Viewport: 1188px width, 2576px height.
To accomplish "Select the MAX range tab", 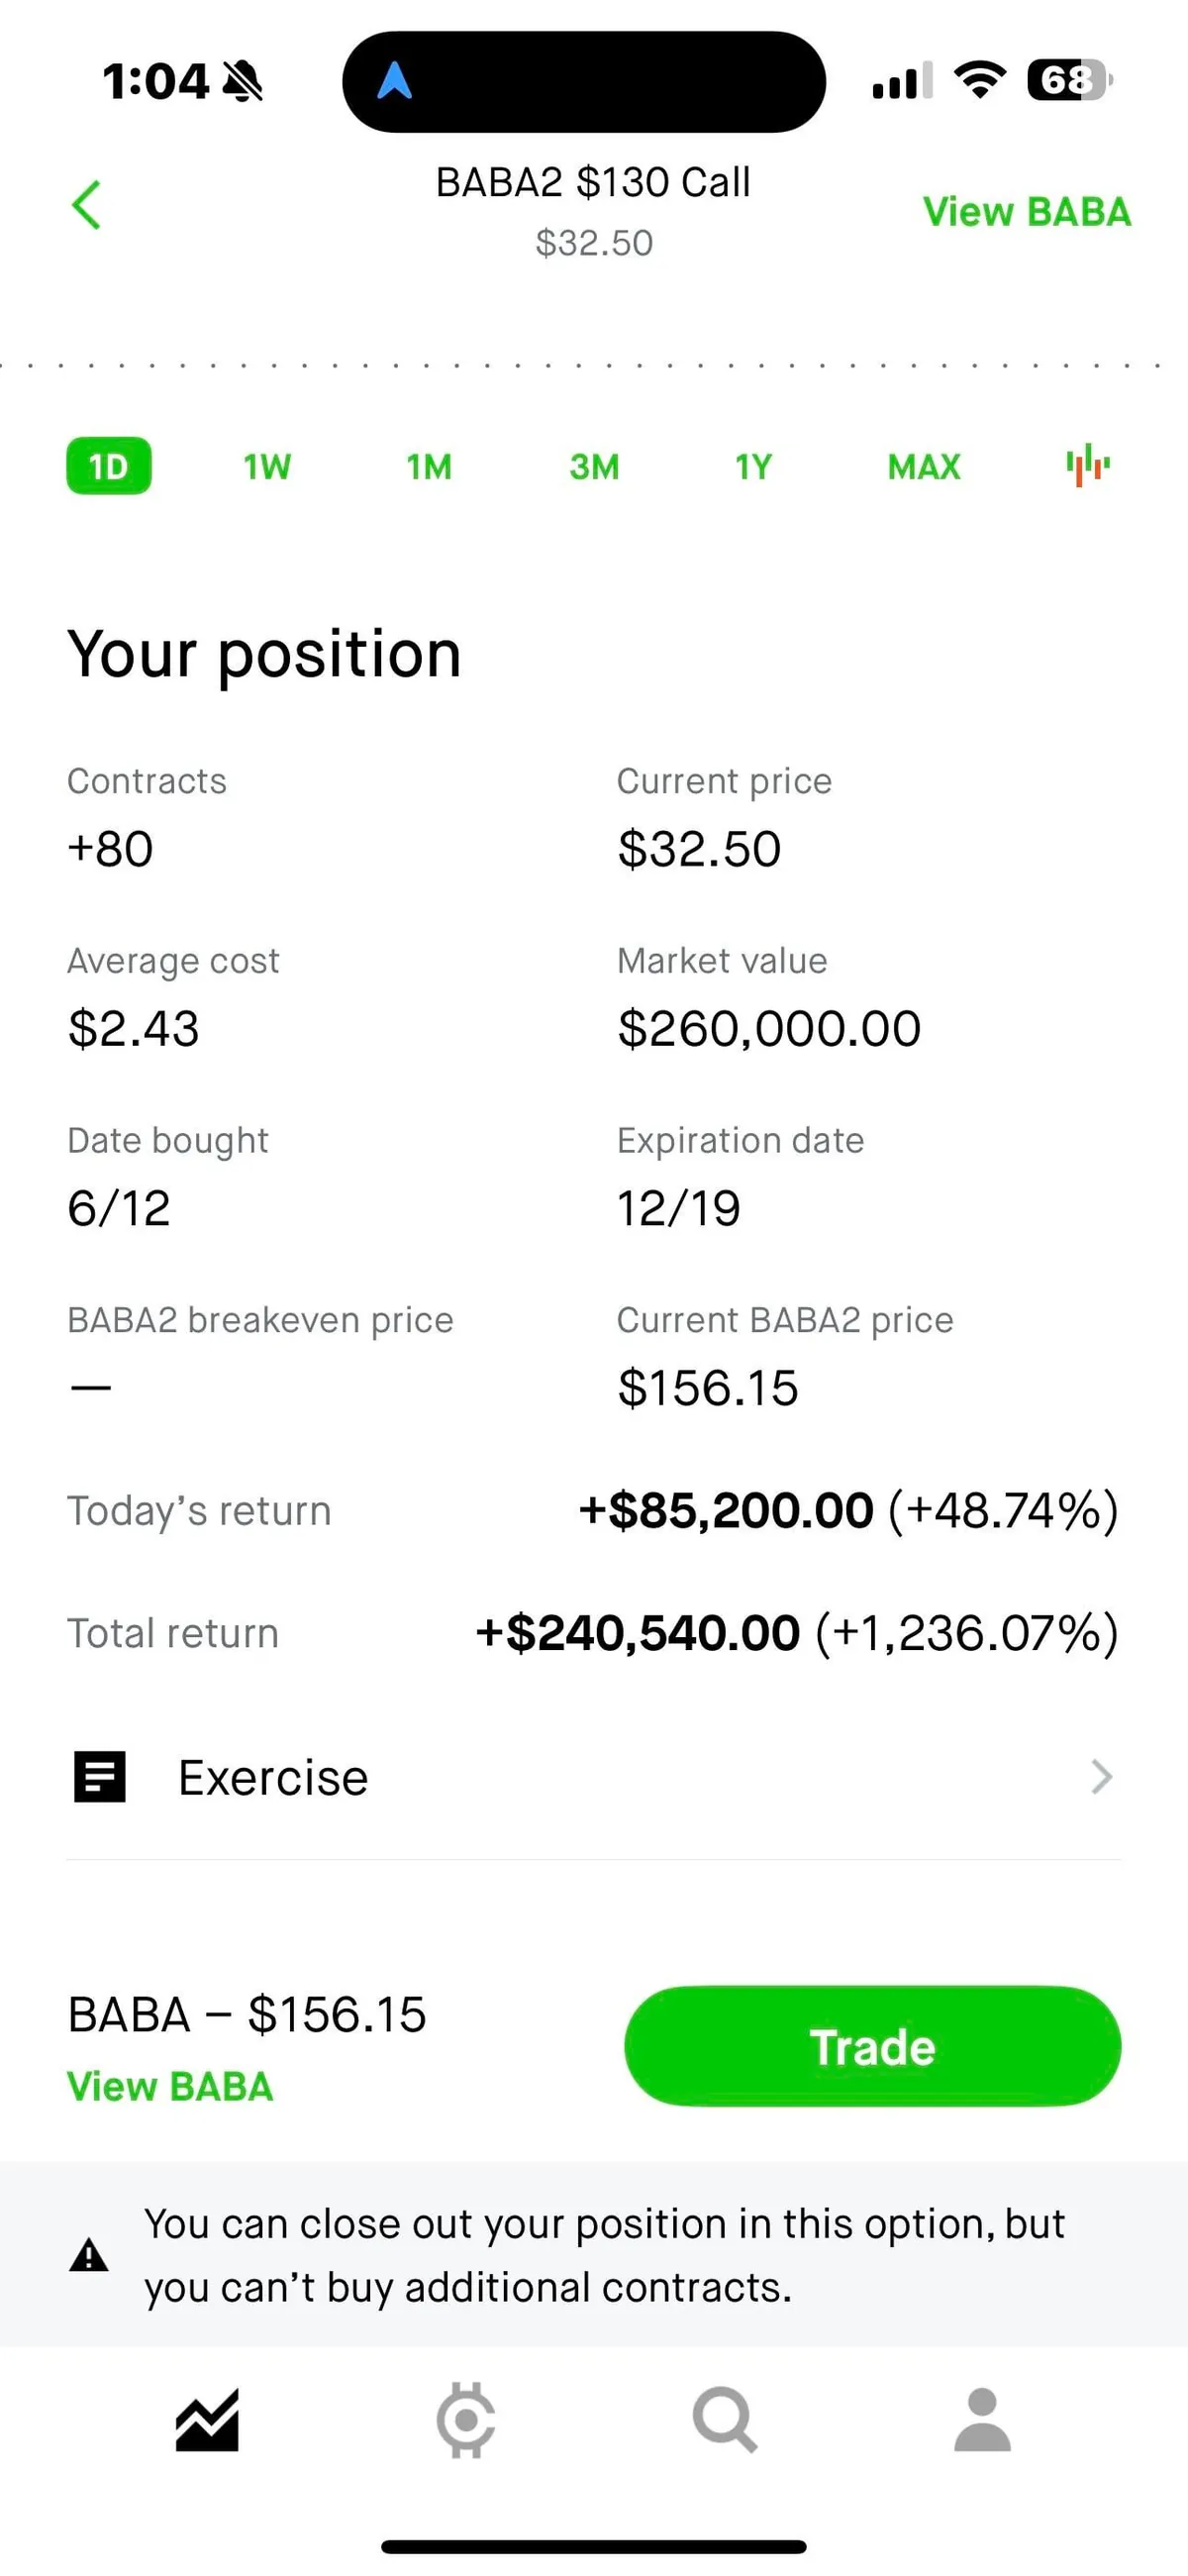I will coord(924,466).
